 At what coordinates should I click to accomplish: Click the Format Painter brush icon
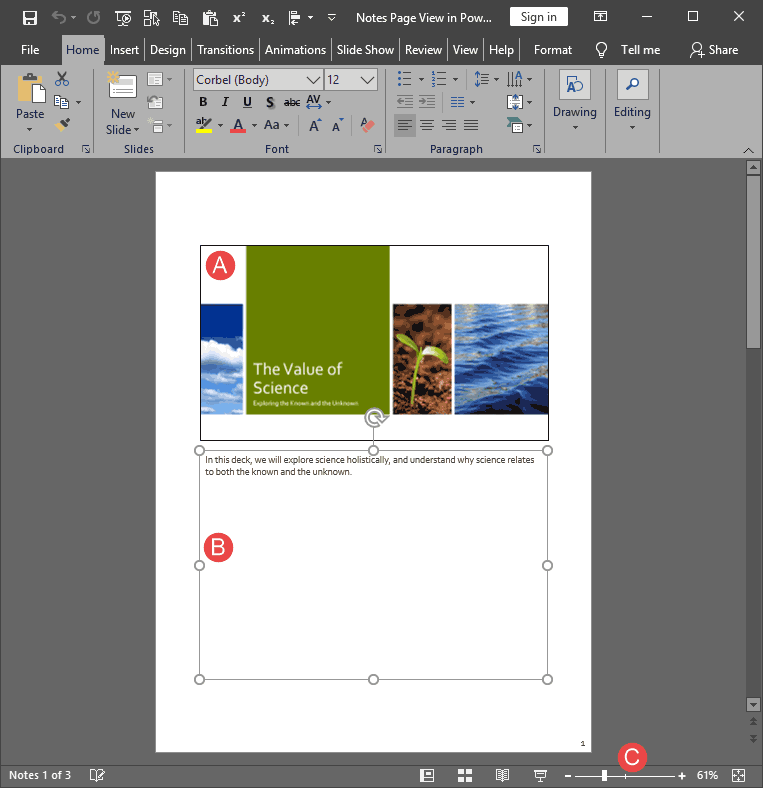tap(62, 125)
